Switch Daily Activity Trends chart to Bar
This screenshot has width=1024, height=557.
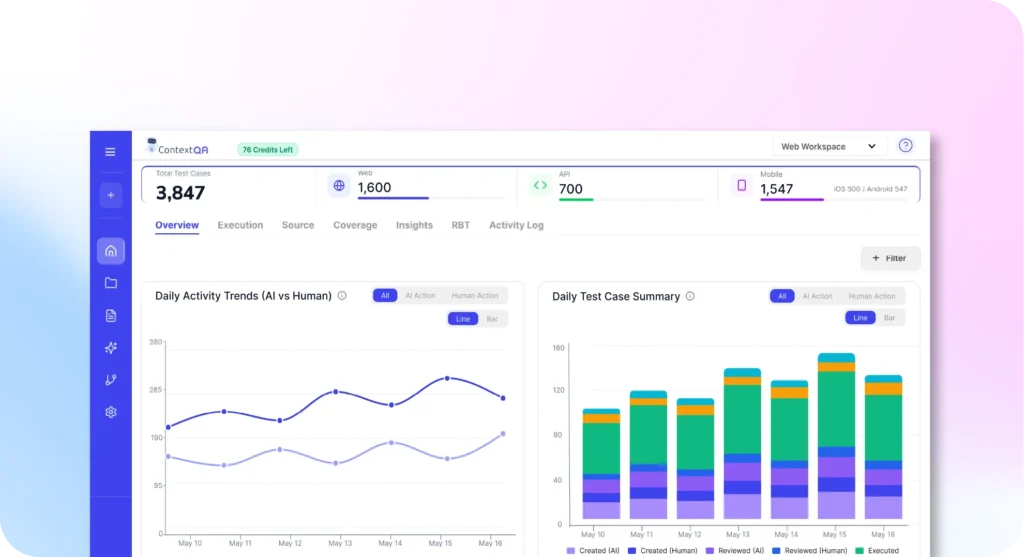[x=492, y=319]
